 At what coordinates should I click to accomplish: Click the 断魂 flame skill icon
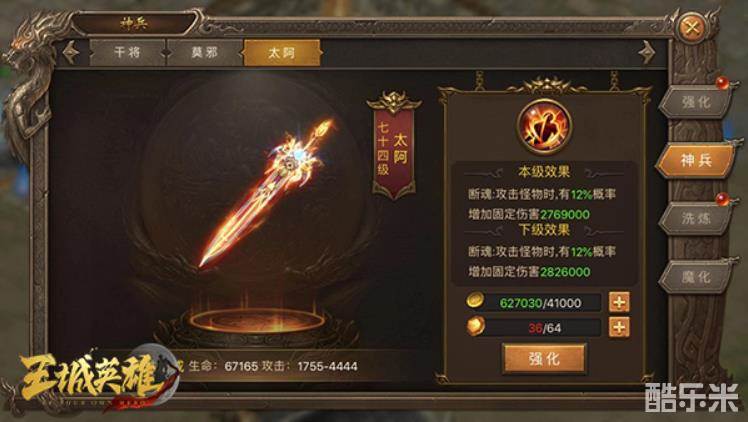click(x=544, y=127)
